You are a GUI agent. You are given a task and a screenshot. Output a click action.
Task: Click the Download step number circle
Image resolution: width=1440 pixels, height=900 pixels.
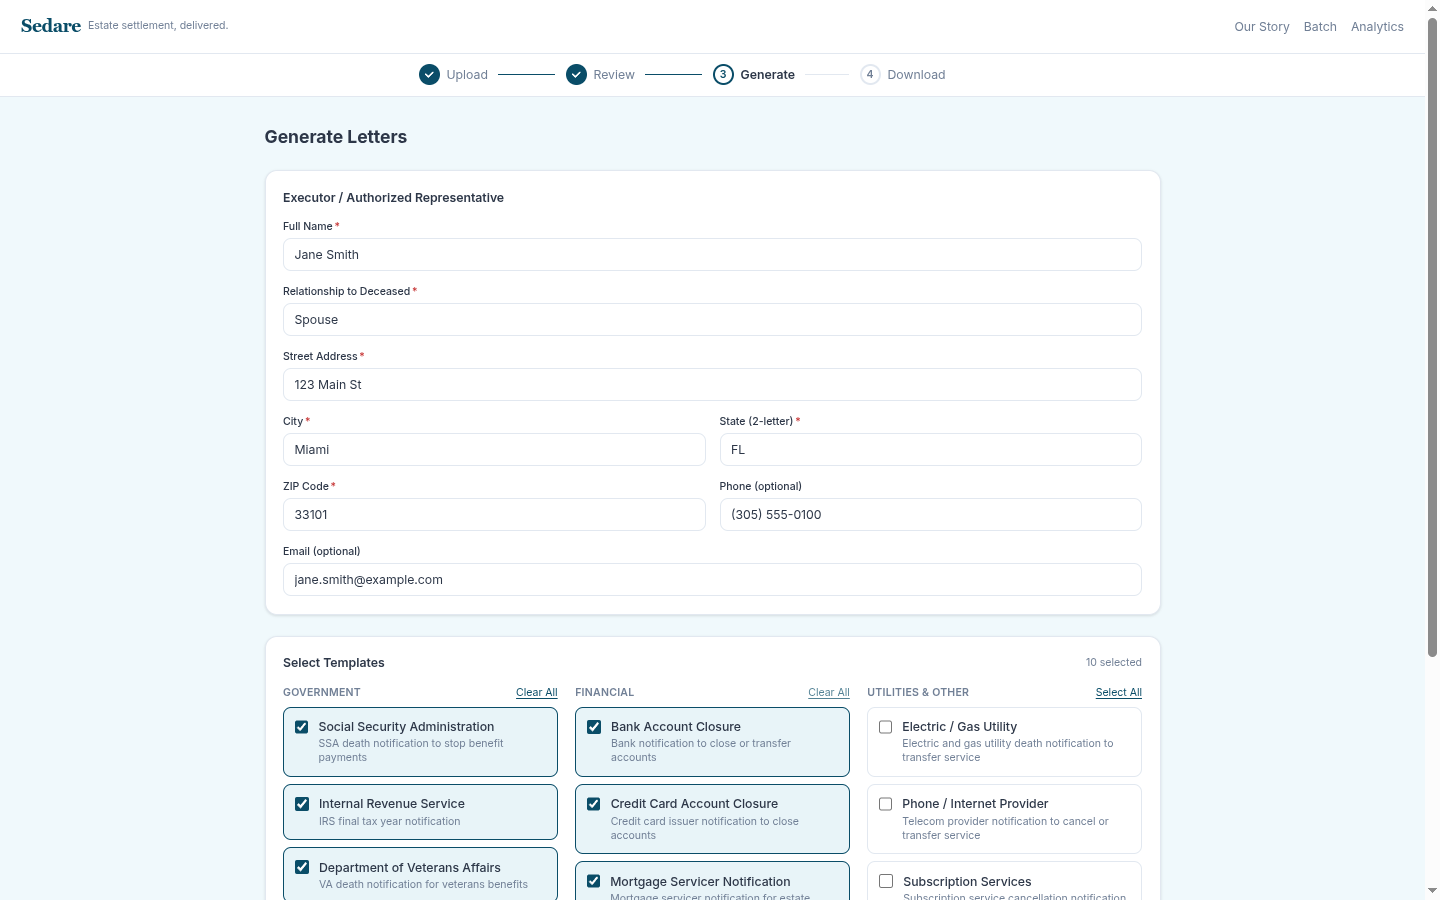coord(870,75)
